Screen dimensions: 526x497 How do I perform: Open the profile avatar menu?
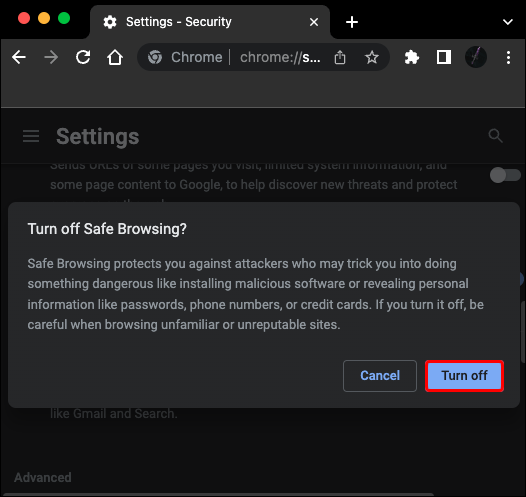(476, 57)
